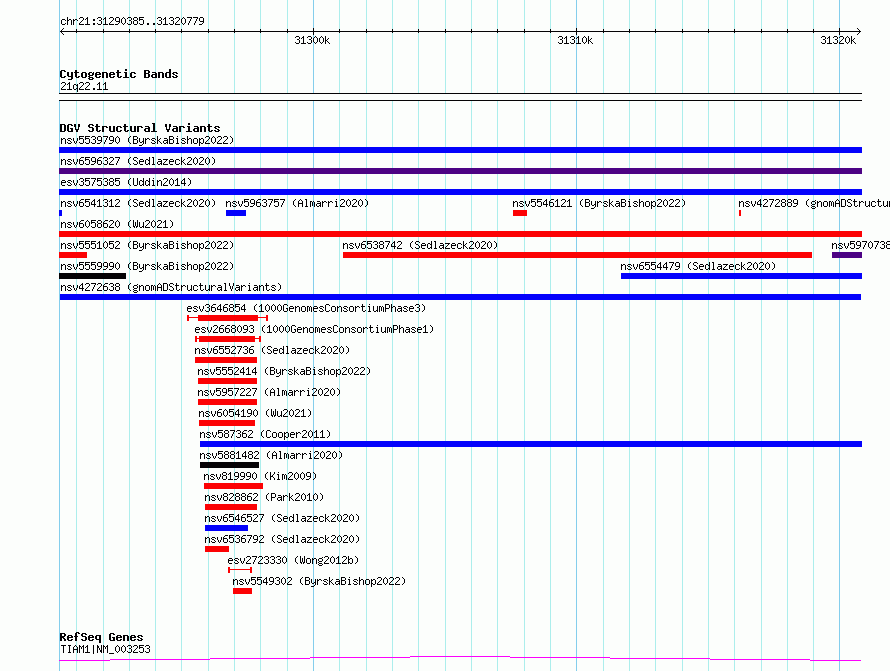The image size is (890, 671).
Task: Open nsv6536792 (Sedlazeck2020) variant label
Action: [282, 539]
